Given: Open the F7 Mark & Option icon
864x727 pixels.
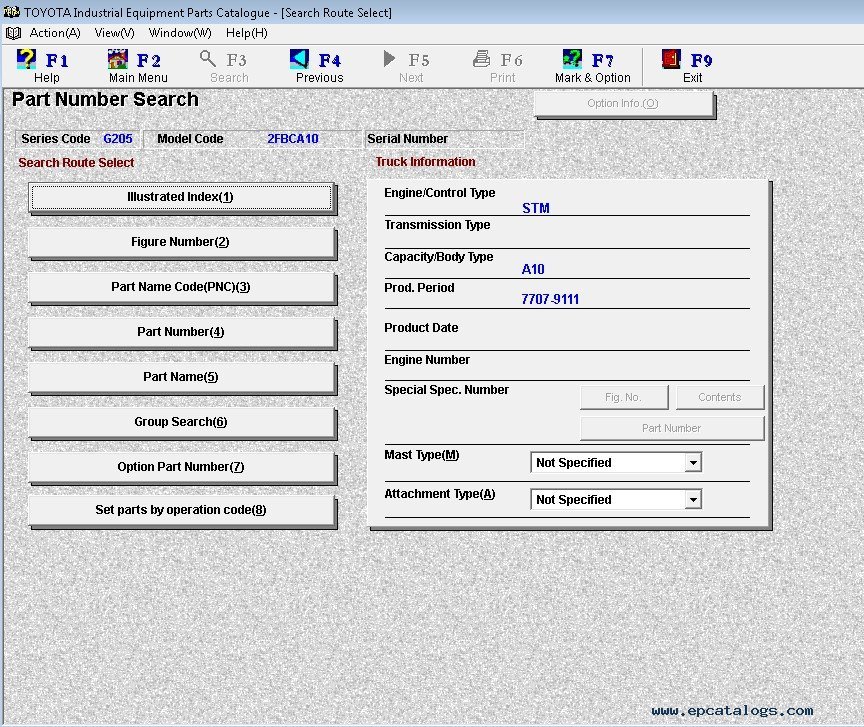Looking at the screenshot, I should (572, 59).
